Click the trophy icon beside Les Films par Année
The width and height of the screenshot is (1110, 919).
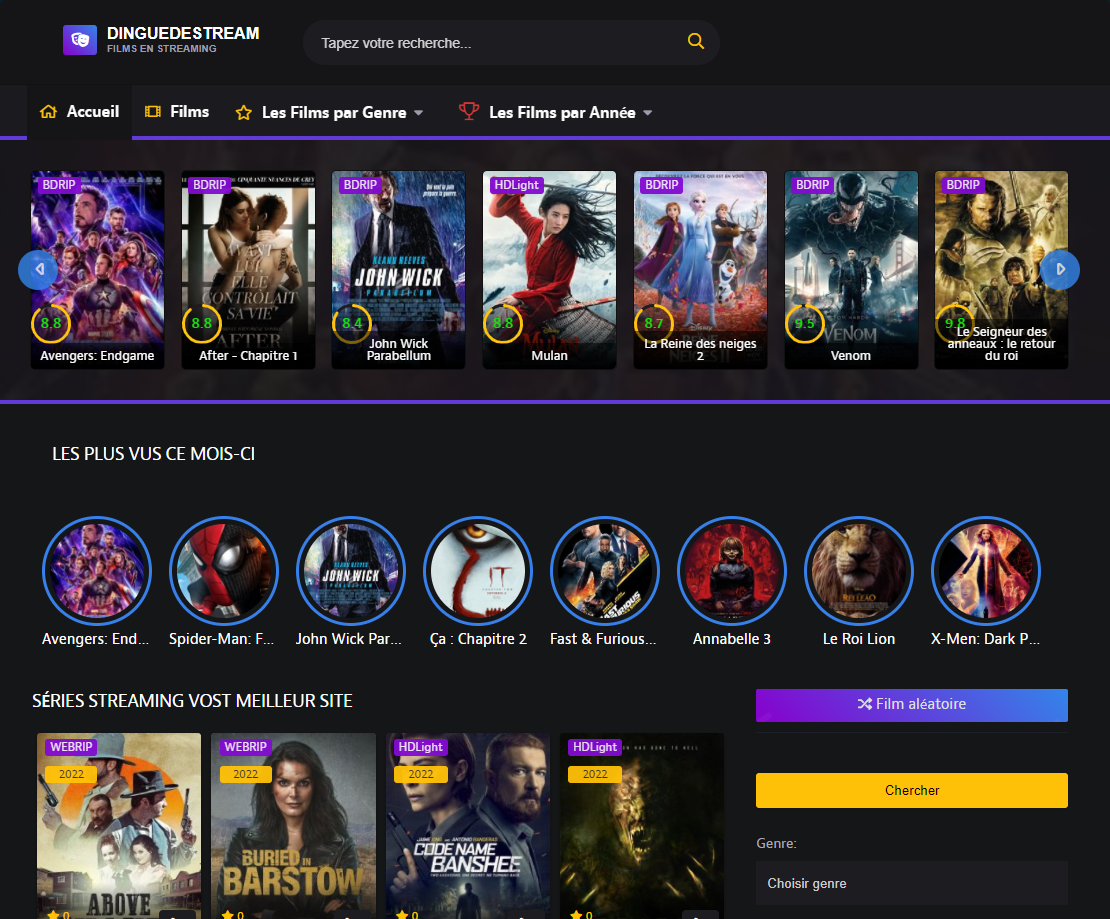point(469,112)
